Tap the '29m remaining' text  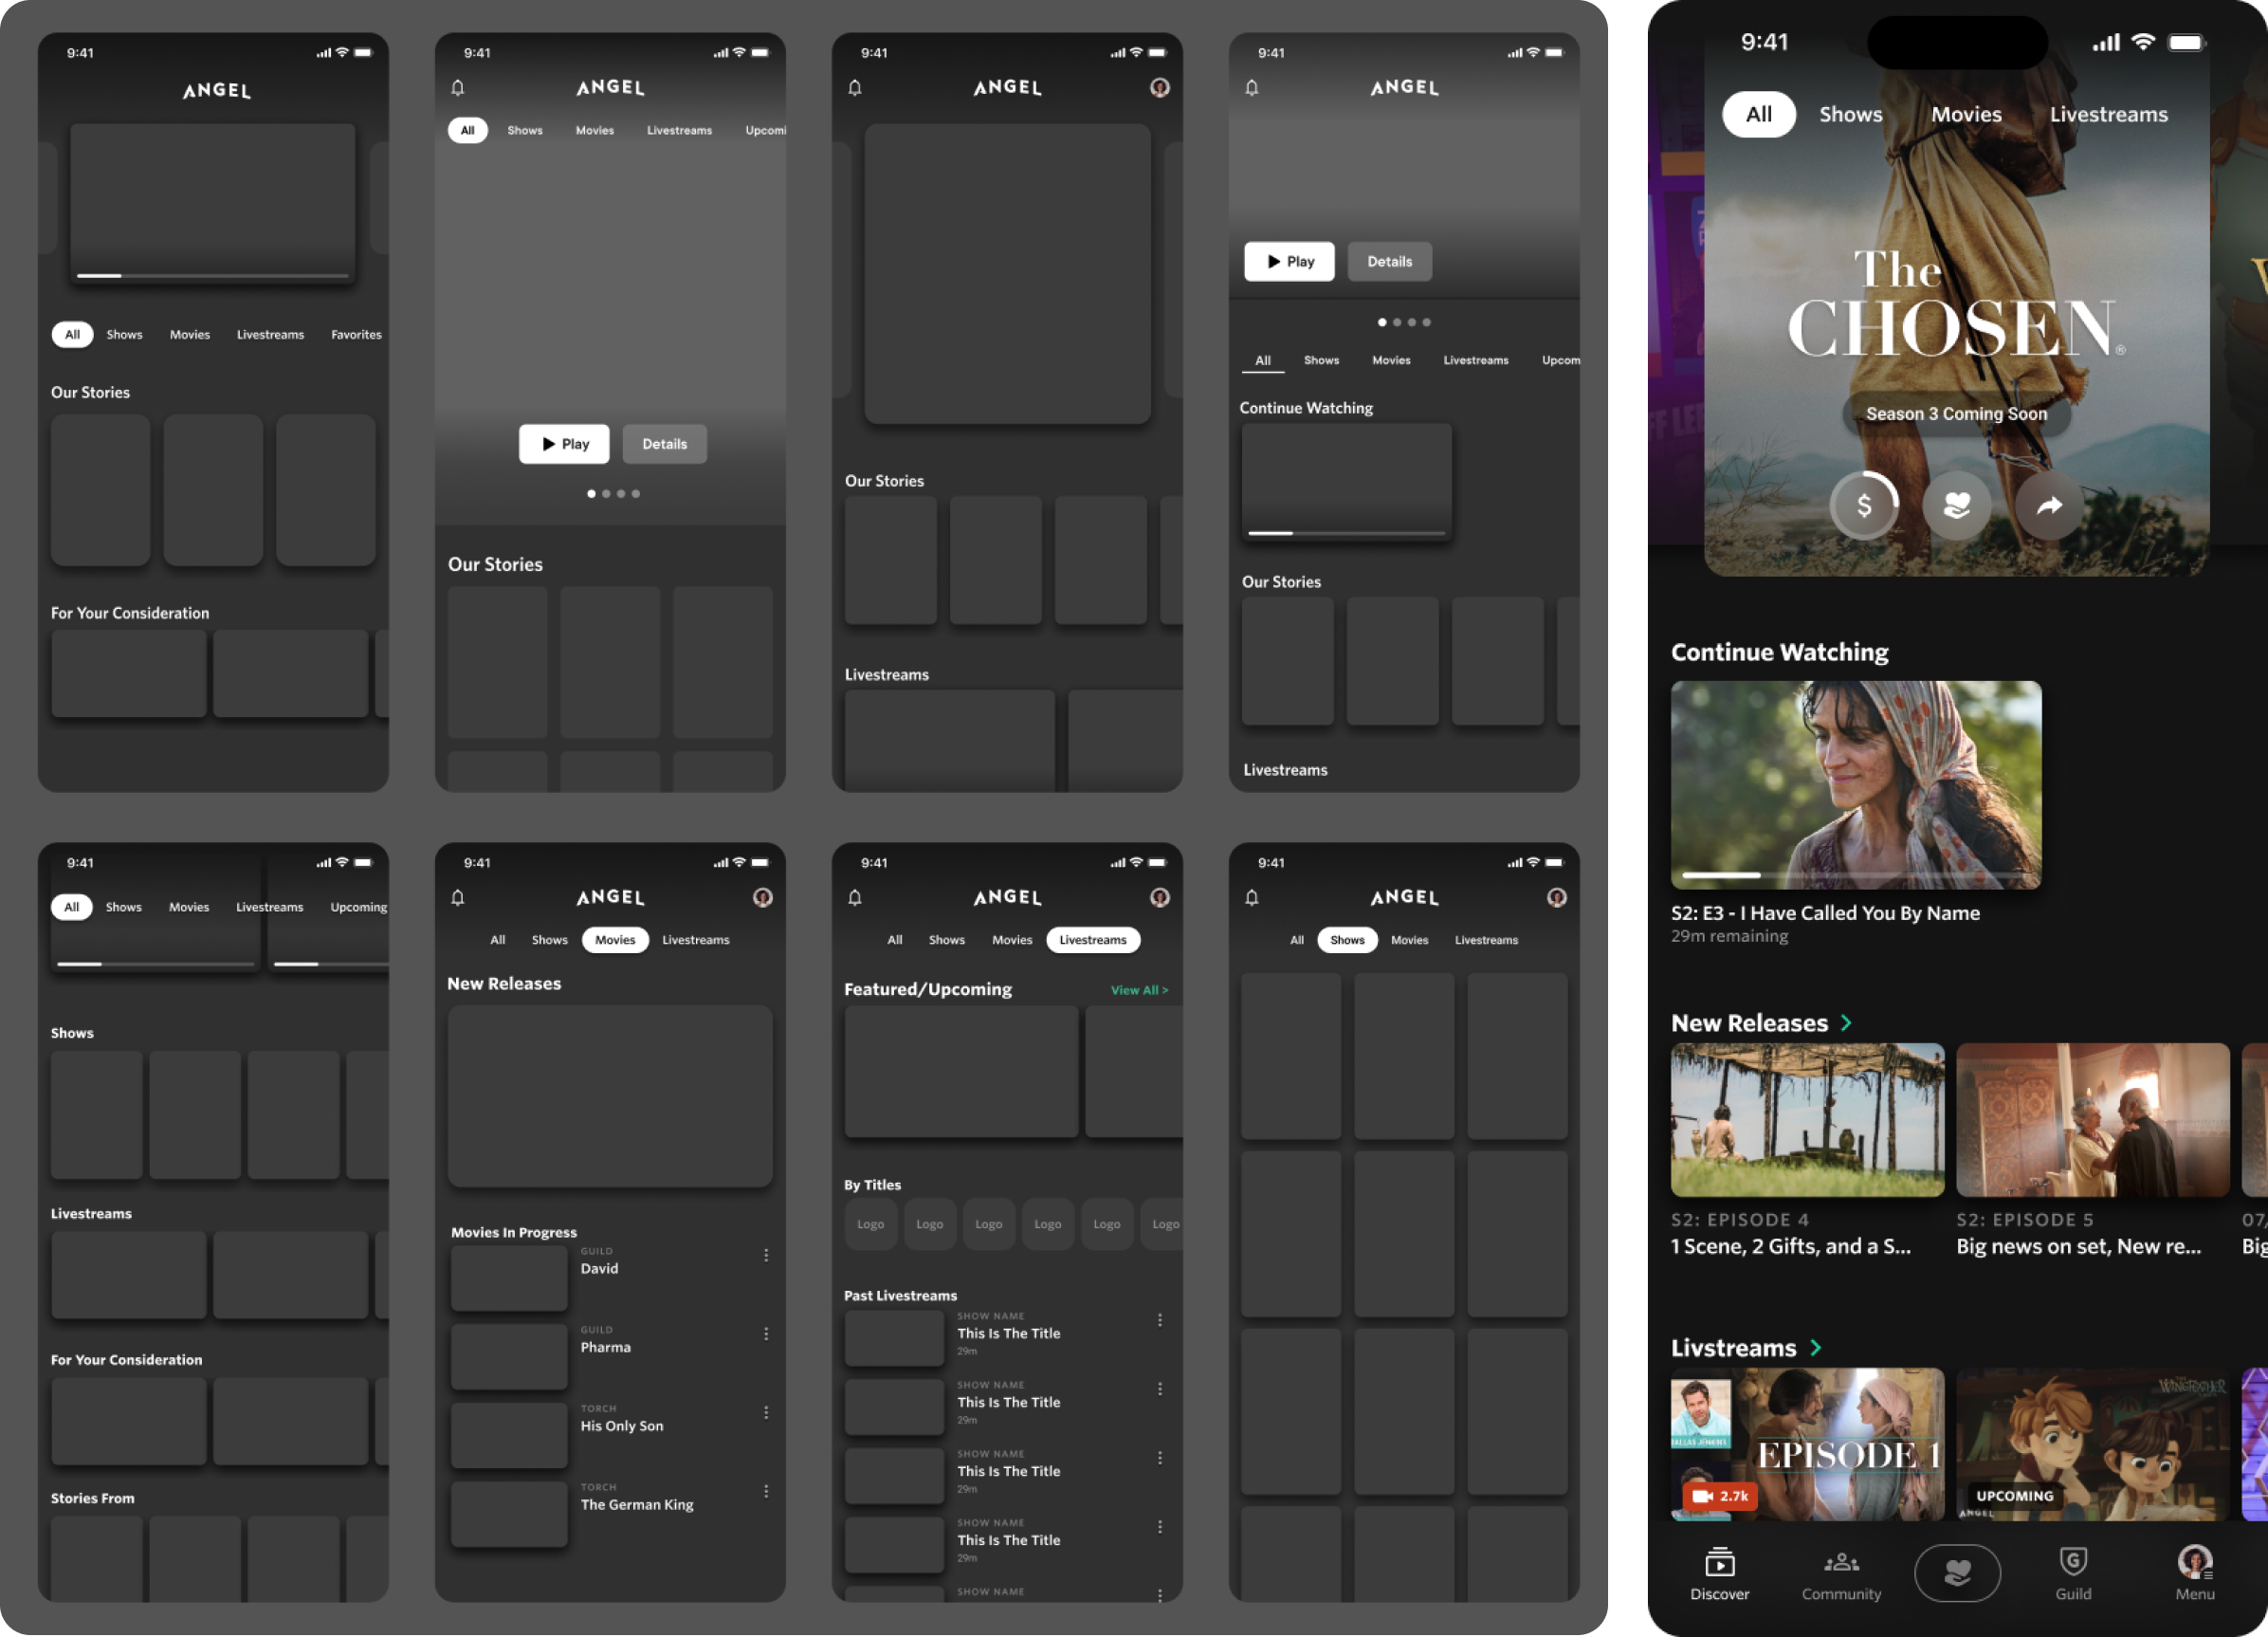[1729, 936]
